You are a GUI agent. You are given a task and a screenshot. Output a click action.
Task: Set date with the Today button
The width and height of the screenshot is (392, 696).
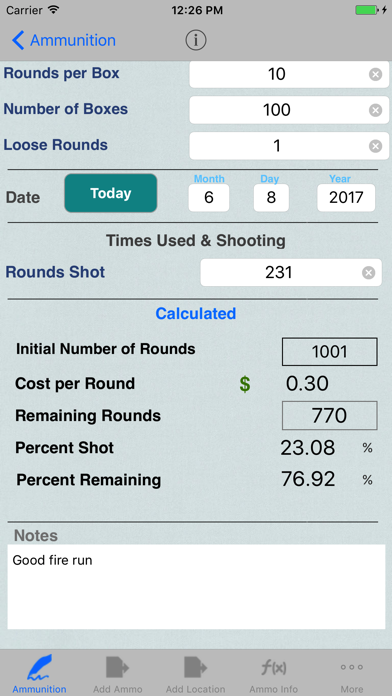coord(111,193)
